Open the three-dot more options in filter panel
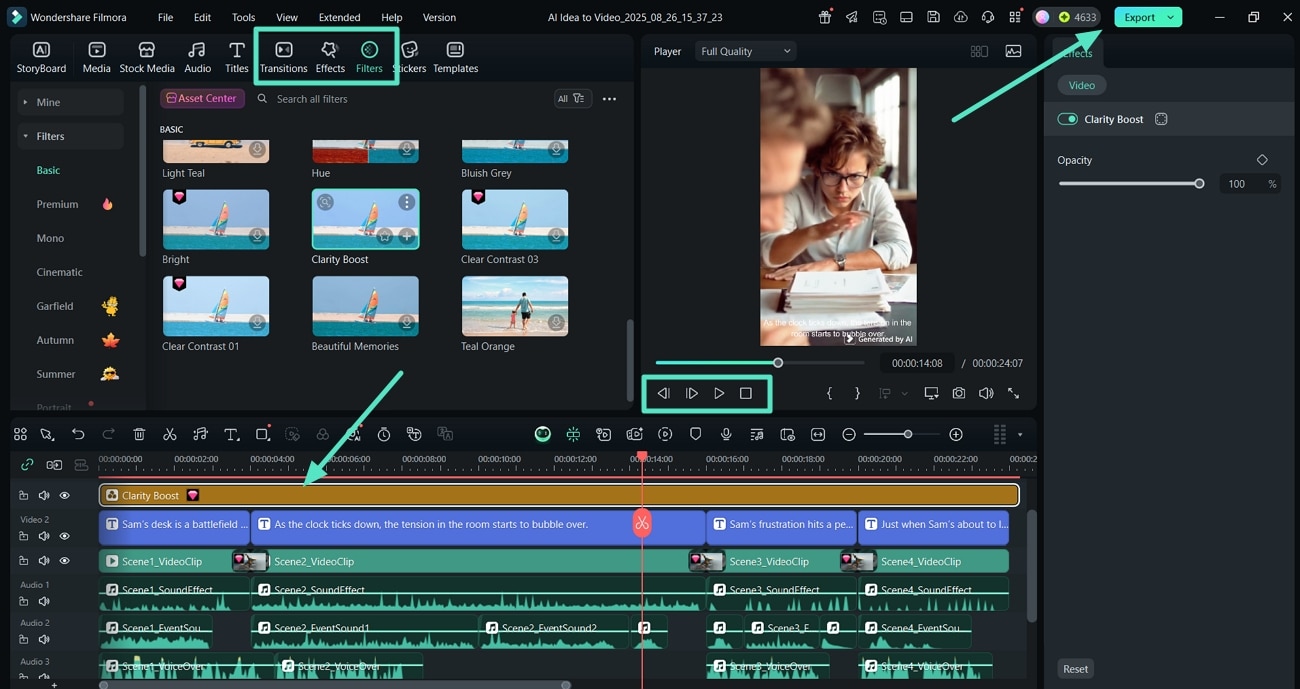The image size is (1300, 689). 609,99
